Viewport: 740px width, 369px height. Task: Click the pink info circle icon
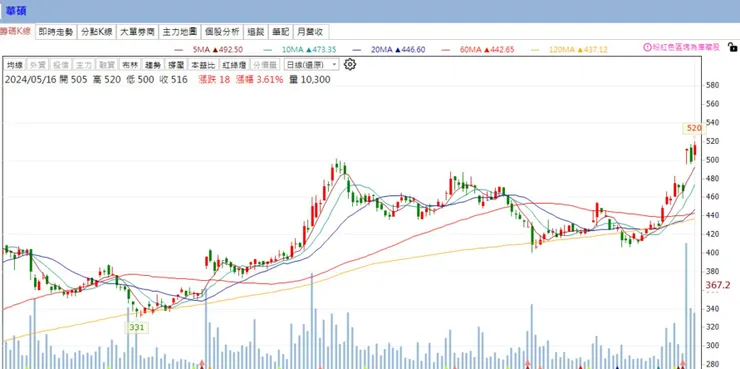point(648,47)
